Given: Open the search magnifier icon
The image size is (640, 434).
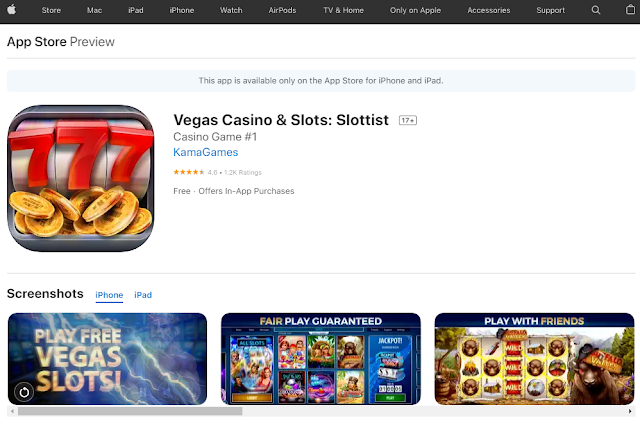Looking at the screenshot, I should pyautogui.click(x=596, y=10).
